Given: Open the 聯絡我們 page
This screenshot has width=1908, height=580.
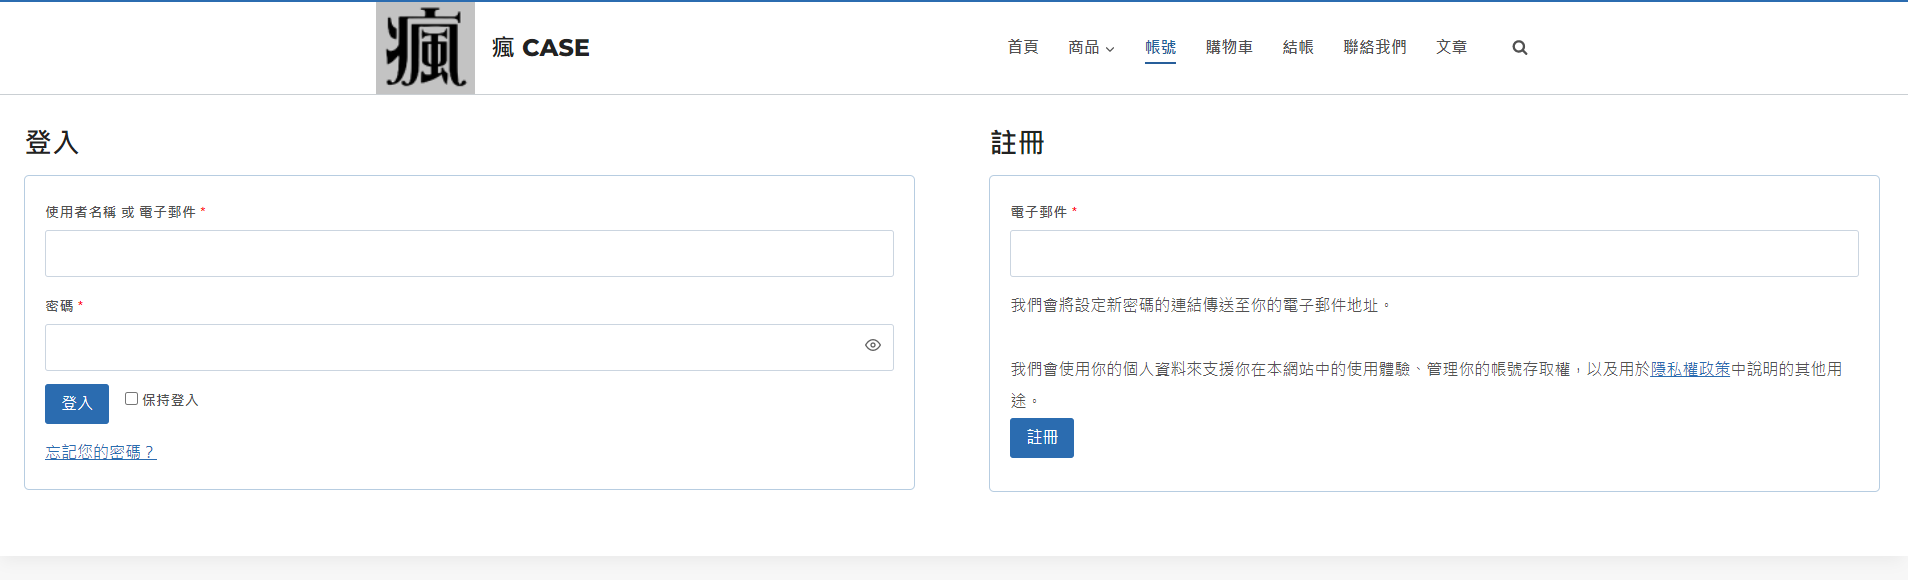Looking at the screenshot, I should coord(1374,48).
